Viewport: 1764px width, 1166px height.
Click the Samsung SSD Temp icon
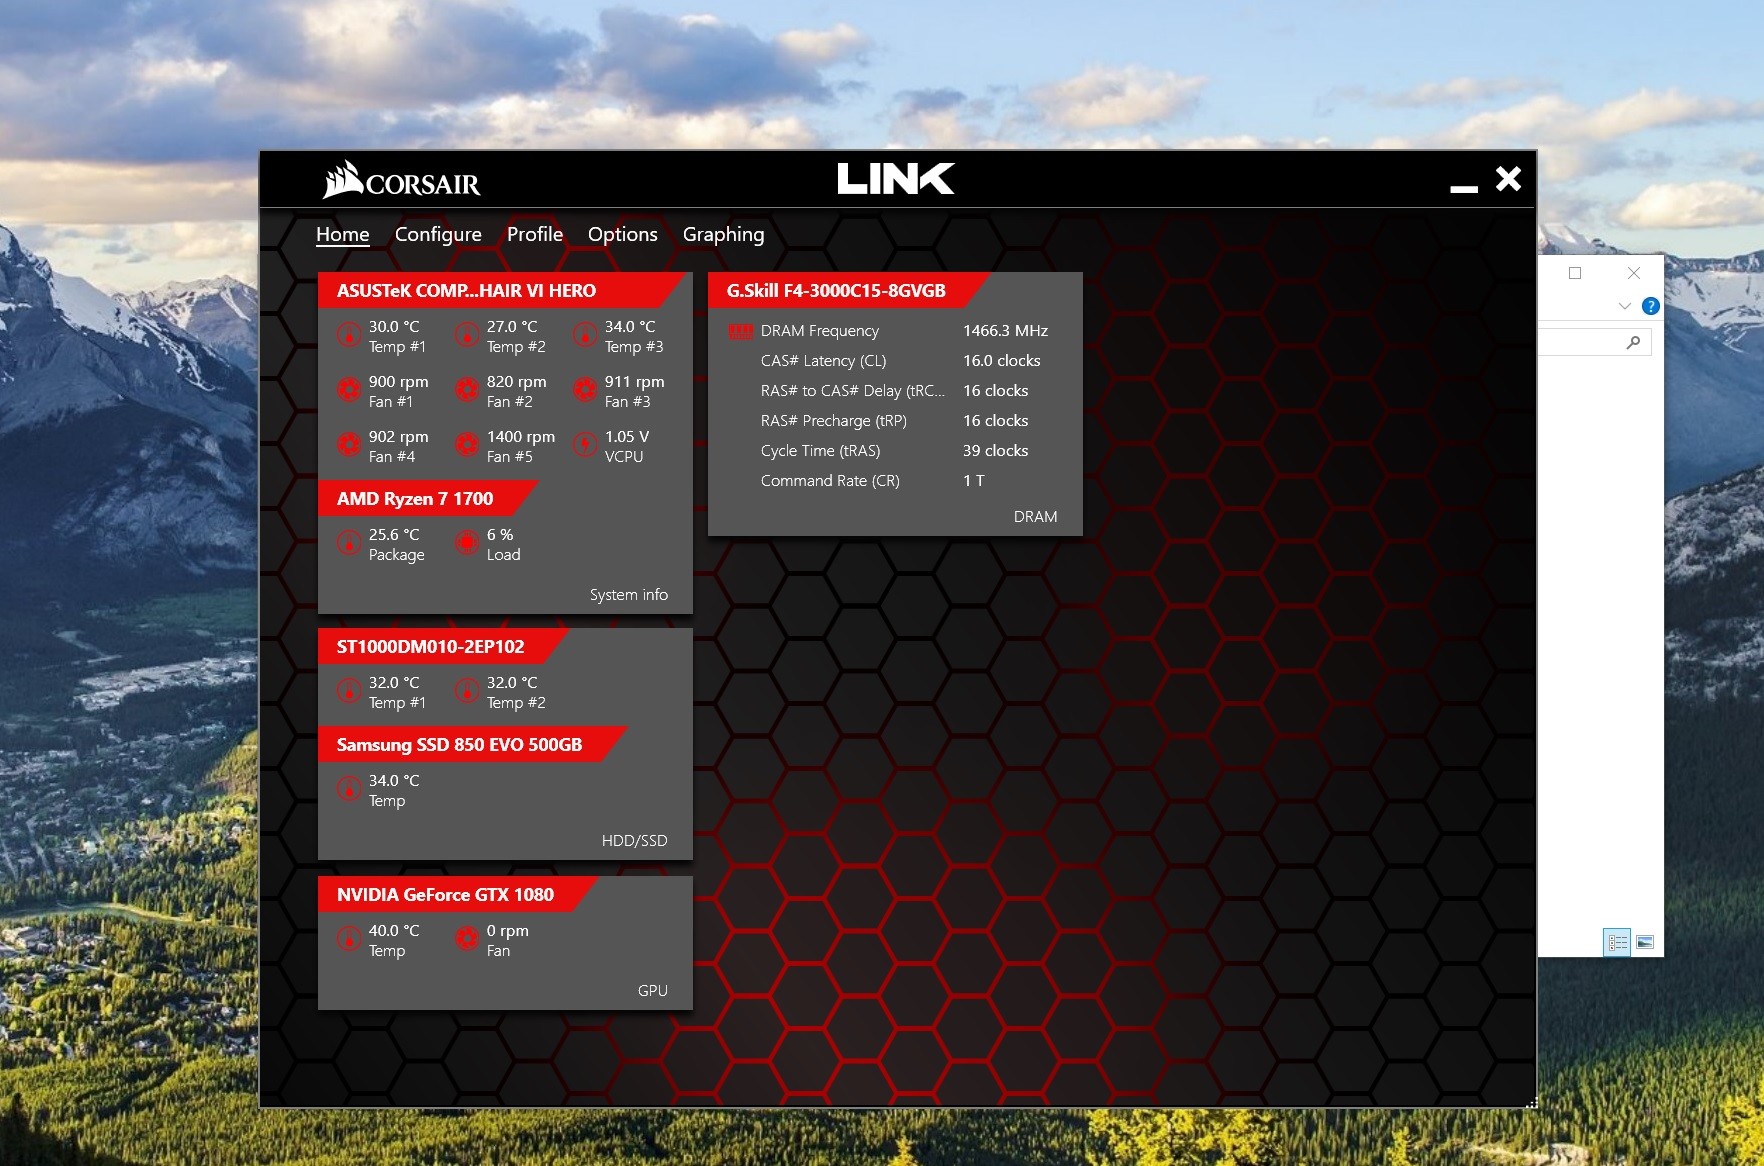[x=349, y=789]
